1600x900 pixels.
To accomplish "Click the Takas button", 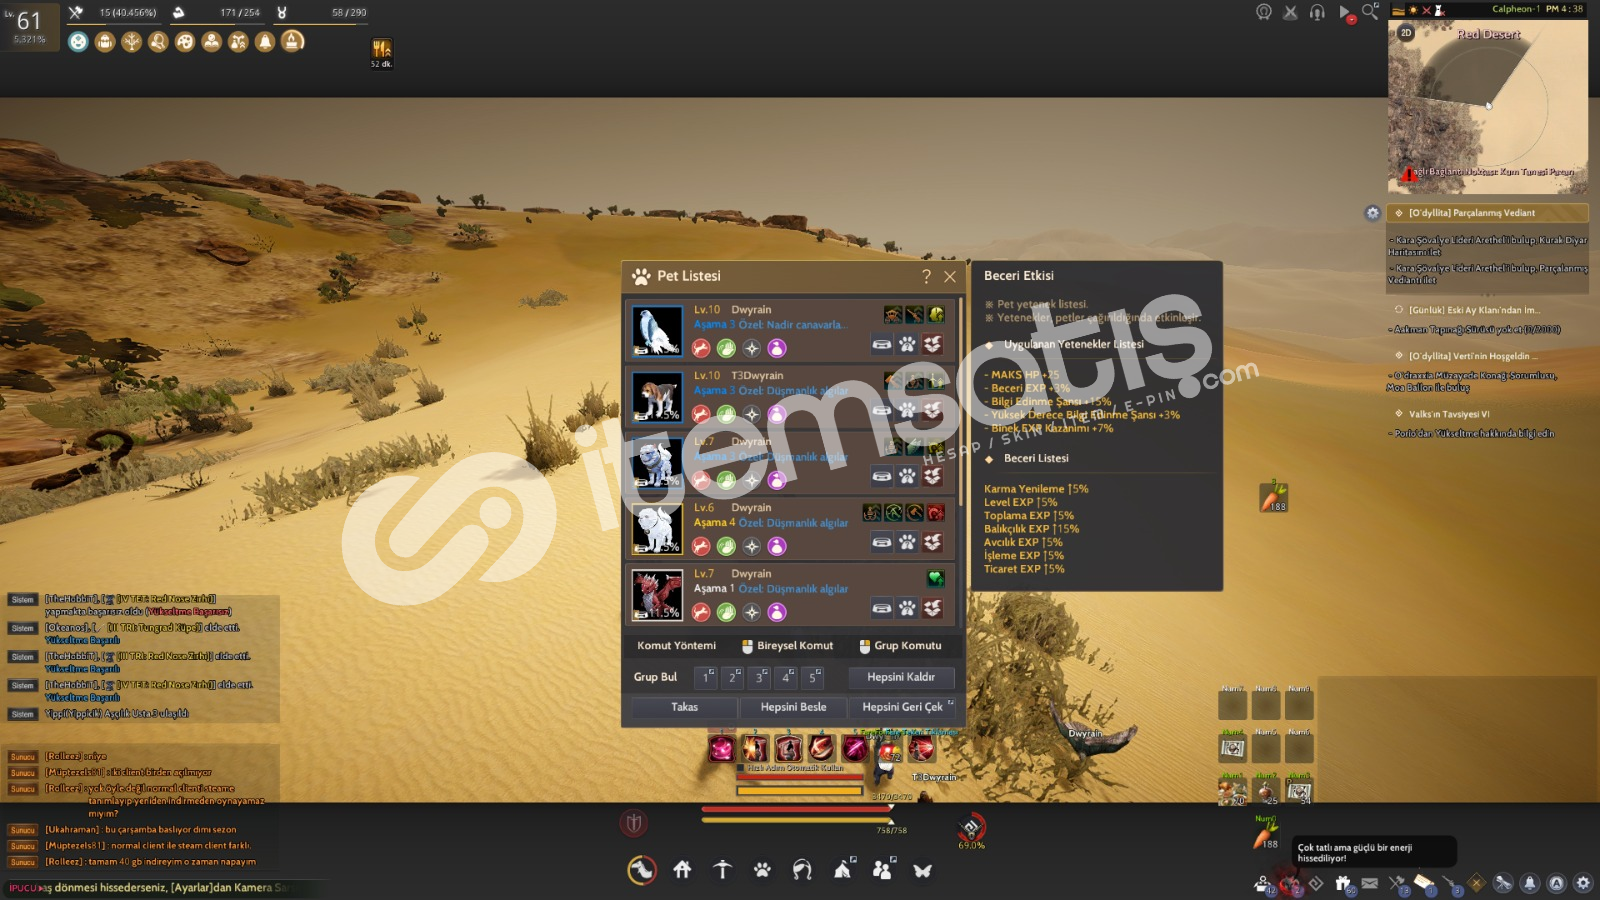I will click(x=684, y=707).
